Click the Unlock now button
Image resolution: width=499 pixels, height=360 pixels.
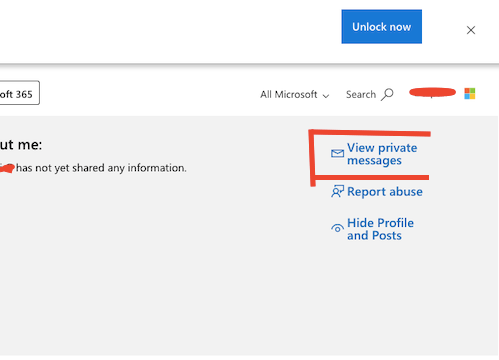(381, 27)
